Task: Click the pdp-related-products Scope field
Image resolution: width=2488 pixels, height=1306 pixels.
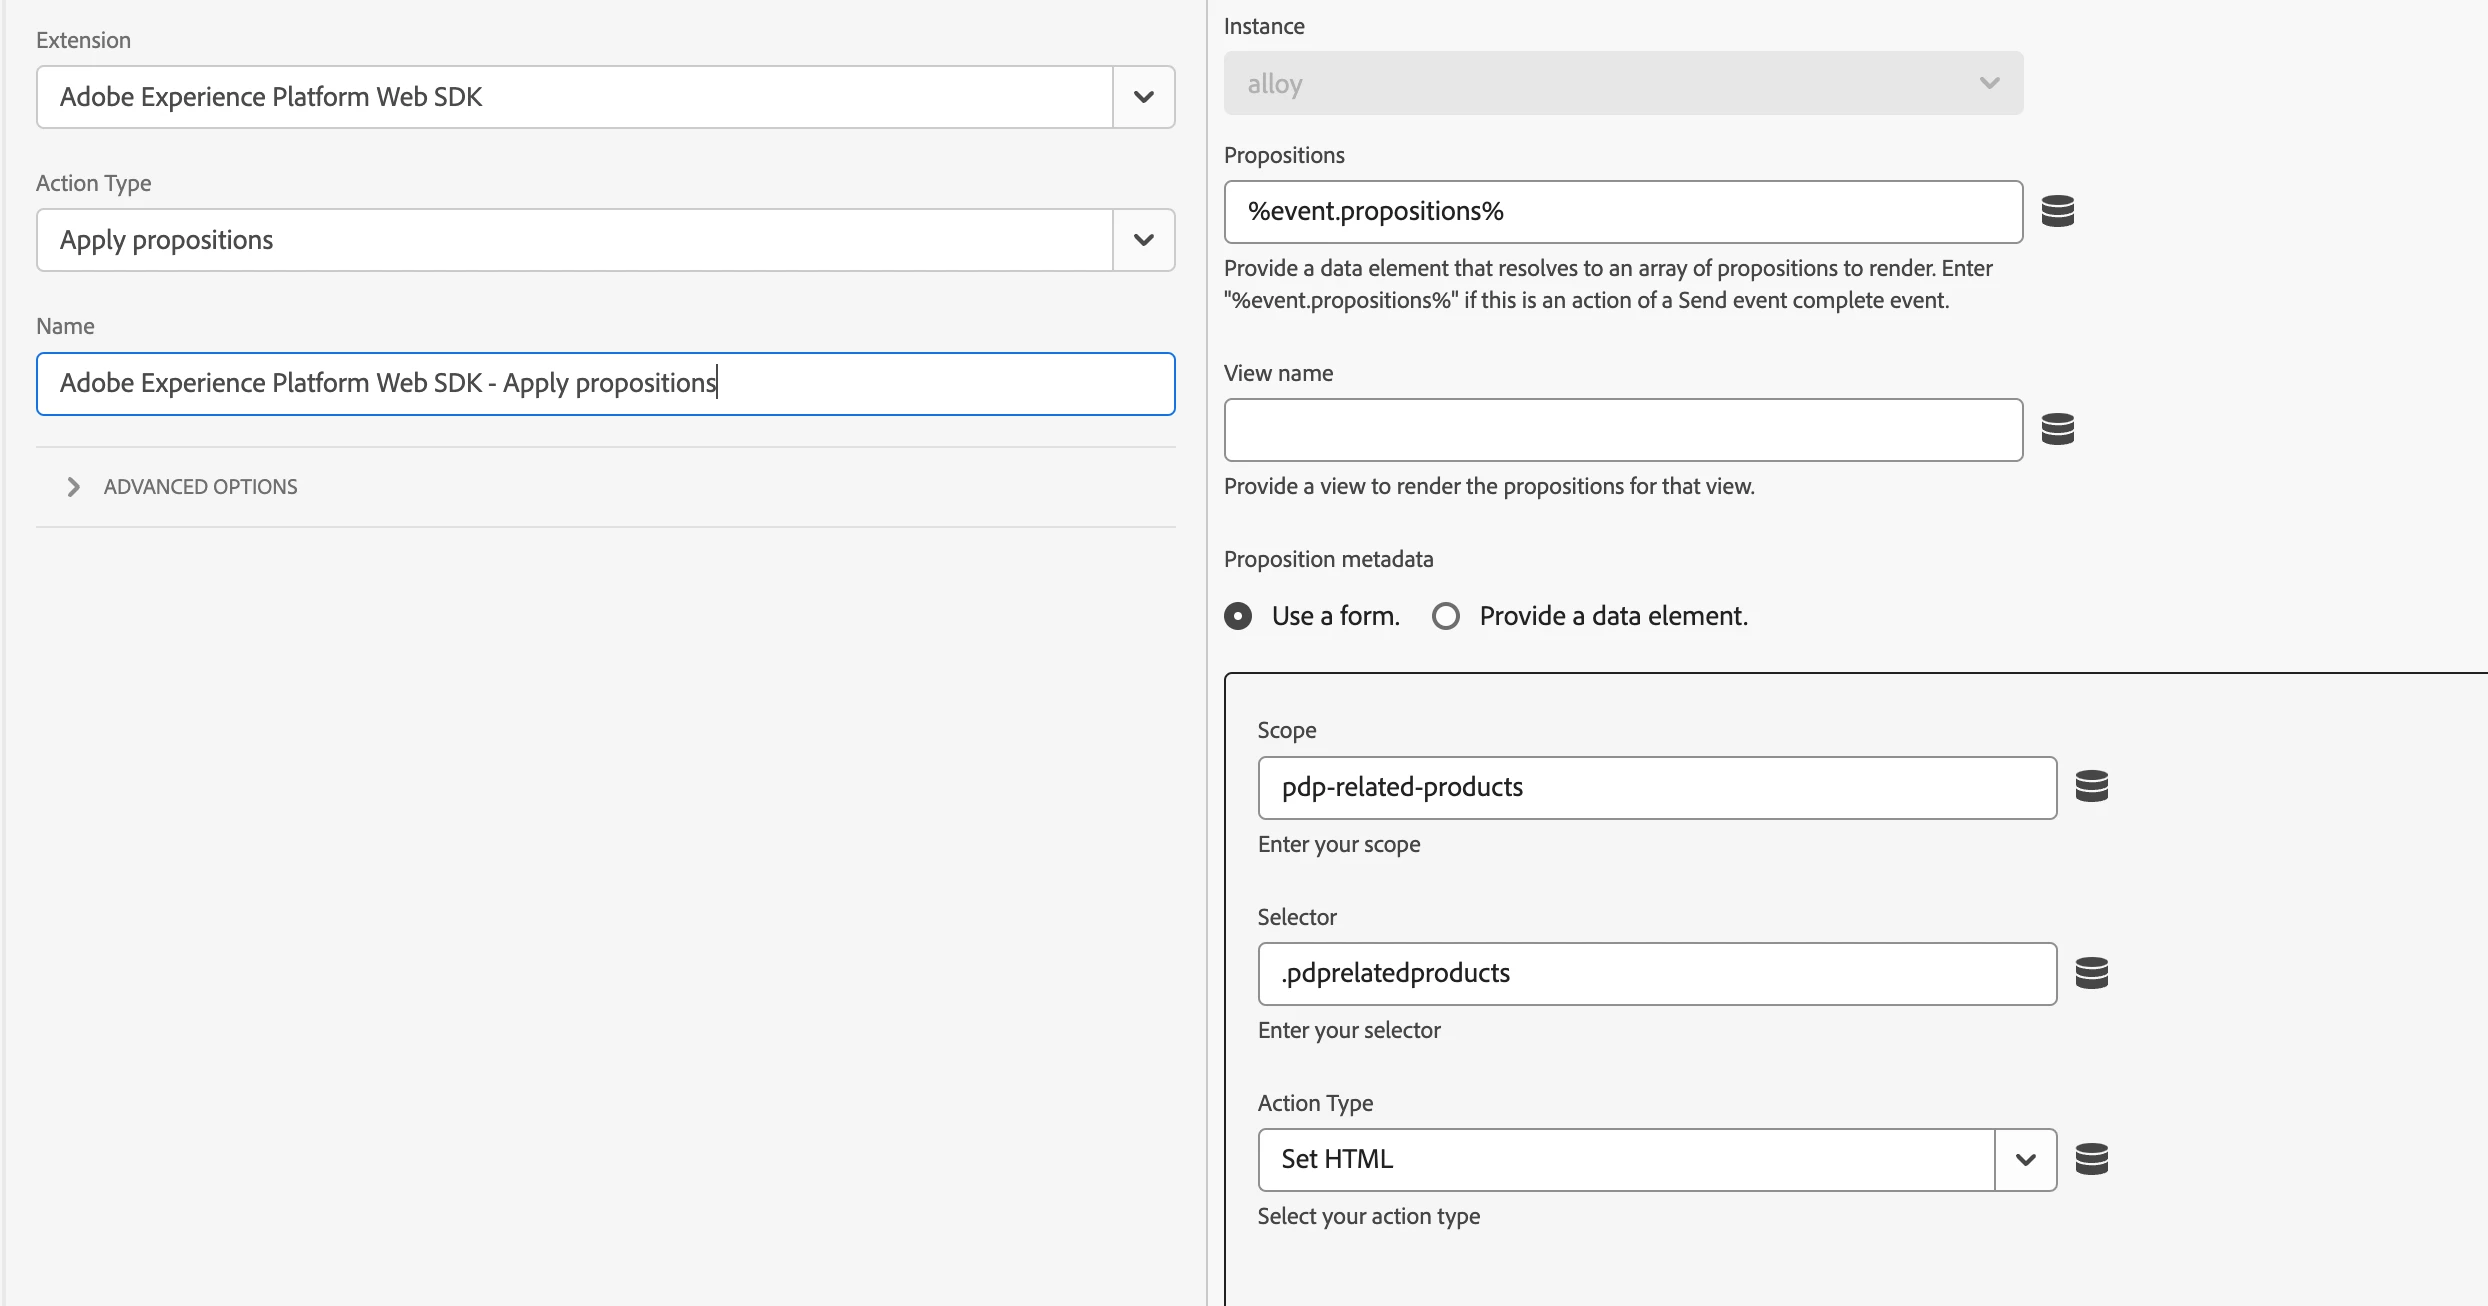Action: [1656, 788]
